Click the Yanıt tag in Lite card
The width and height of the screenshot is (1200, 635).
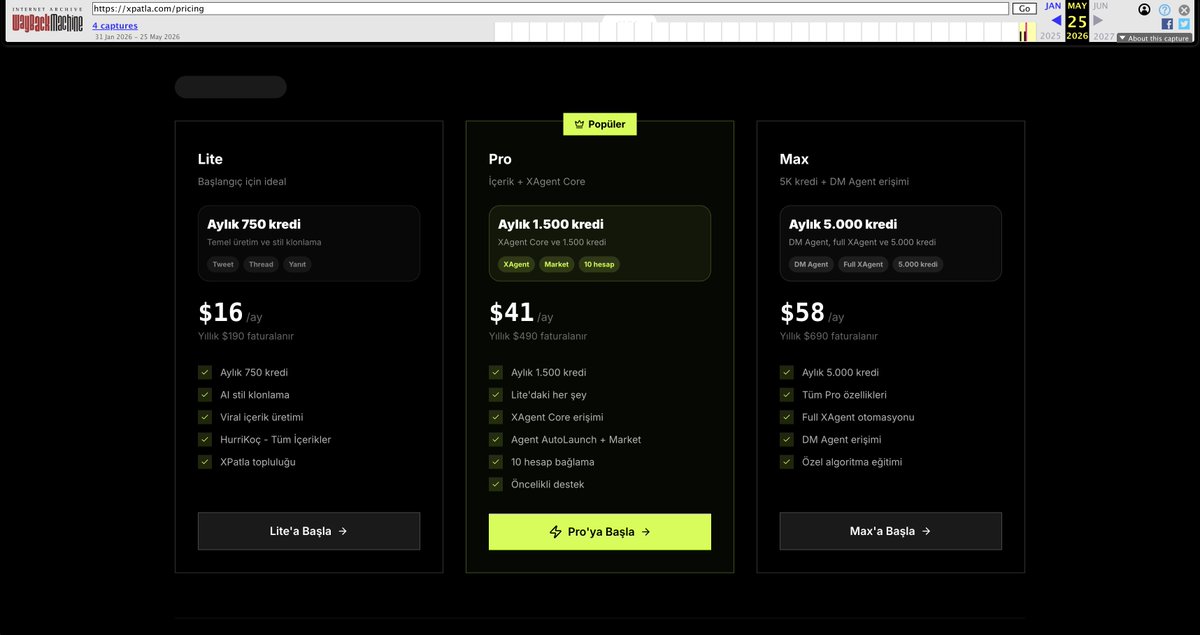(297, 265)
